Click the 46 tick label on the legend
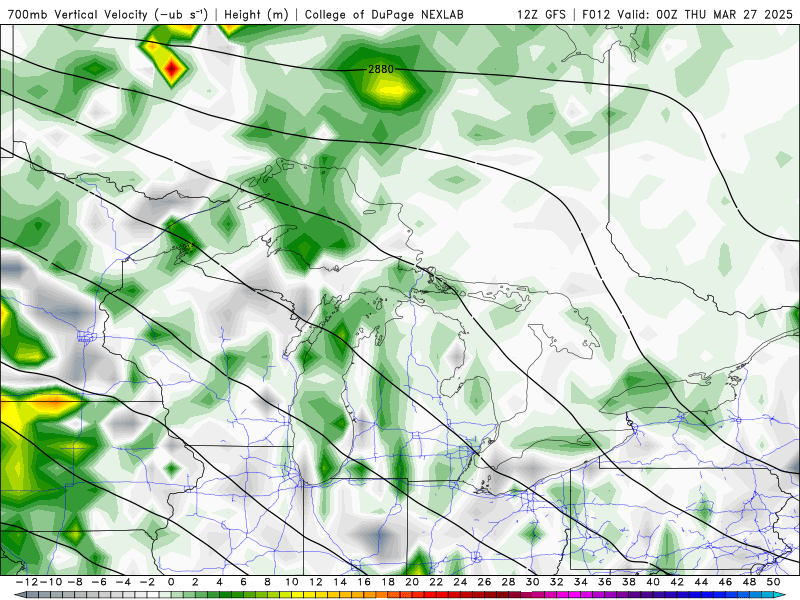This screenshot has width=800, height=600. [725, 582]
